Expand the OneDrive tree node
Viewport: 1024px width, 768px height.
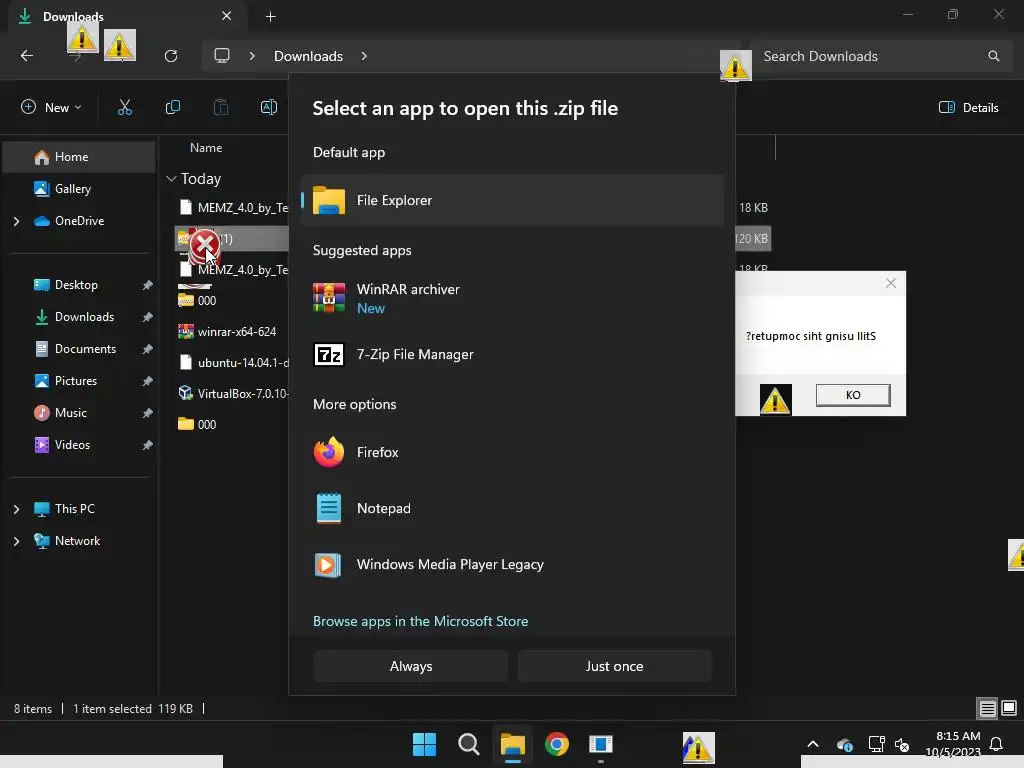click(x=16, y=221)
